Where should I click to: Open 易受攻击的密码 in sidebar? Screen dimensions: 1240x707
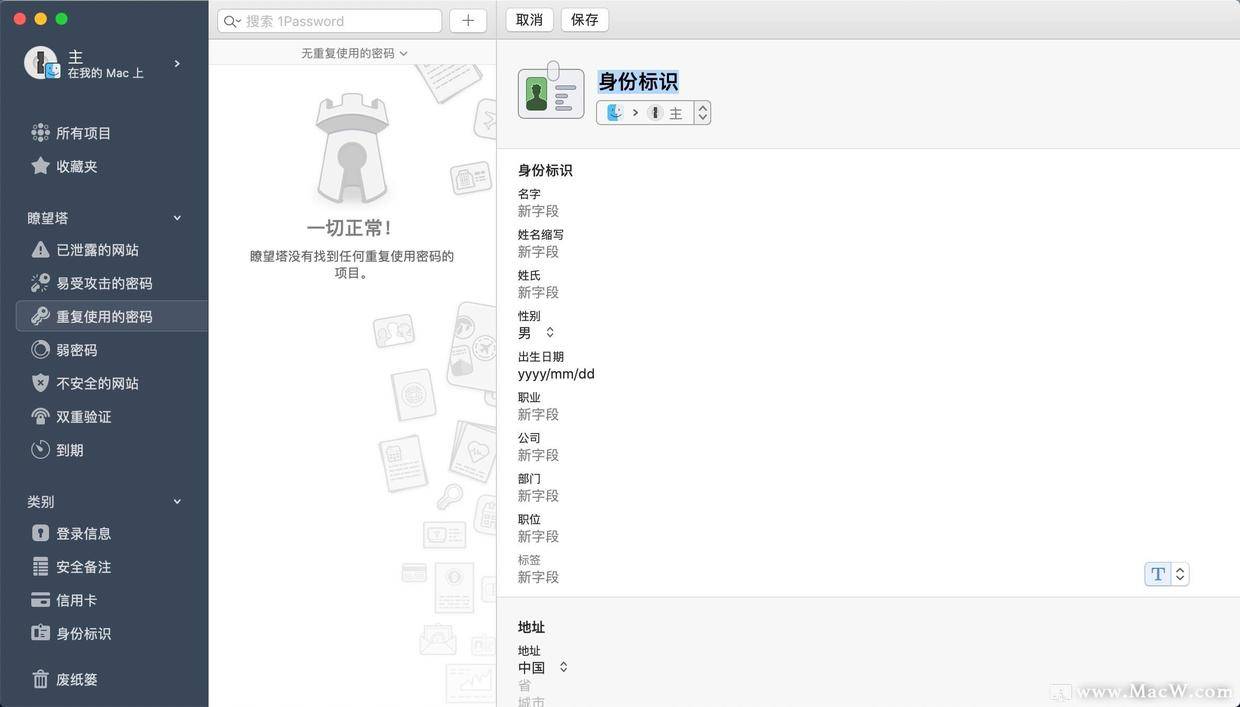(104, 283)
